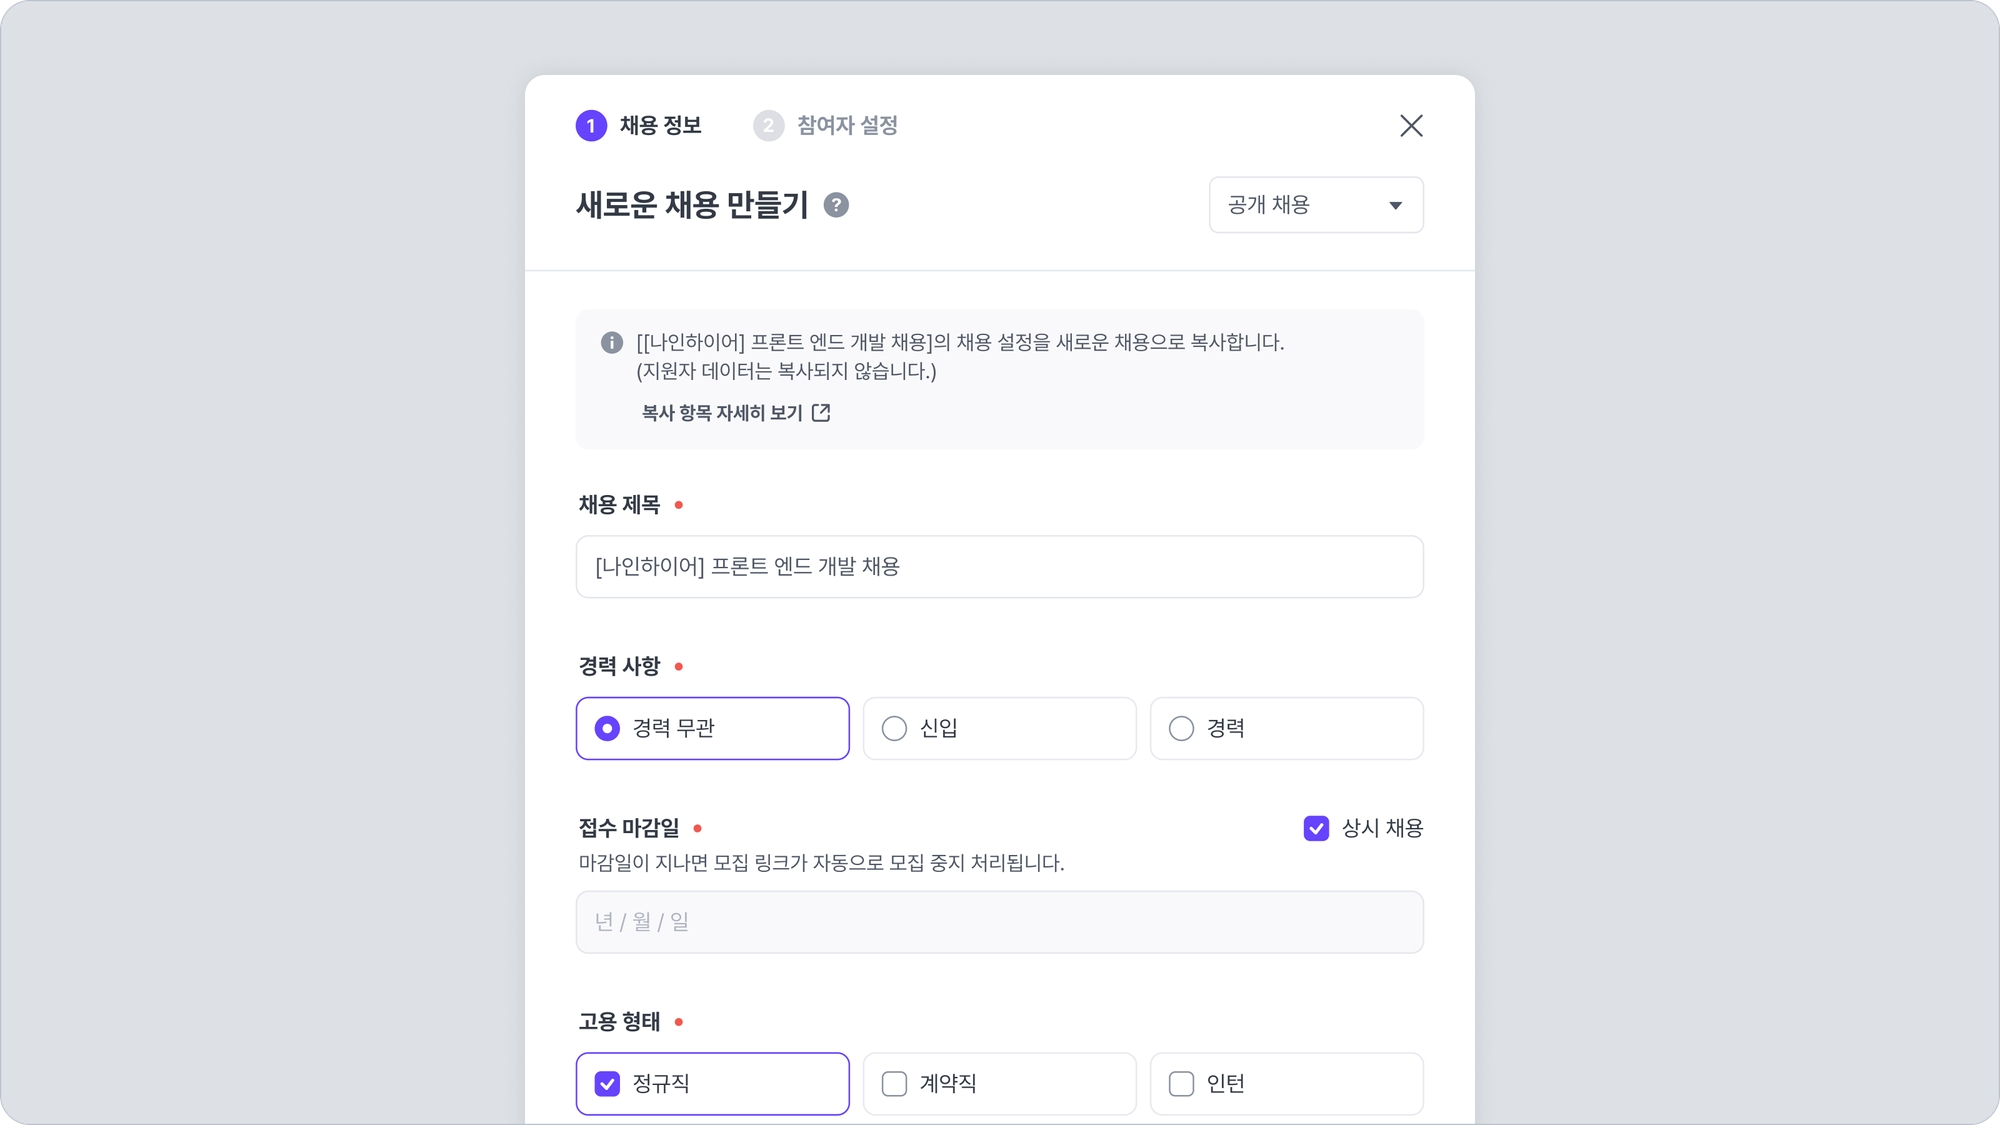The width and height of the screenshot is (2000, 1125).
Task: Click the help question mark icon
Action: [x=836, y=205]
